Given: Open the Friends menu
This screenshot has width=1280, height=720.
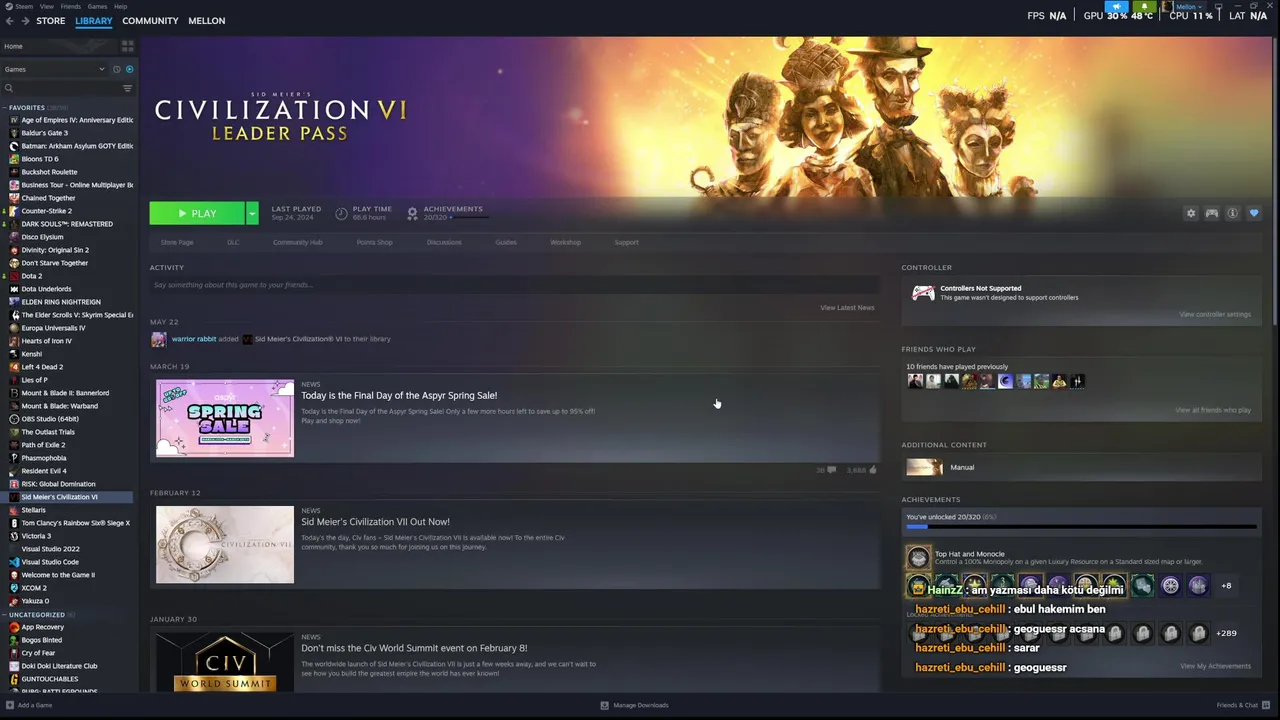Looking at the screenshot, I should tap(71, 6).
